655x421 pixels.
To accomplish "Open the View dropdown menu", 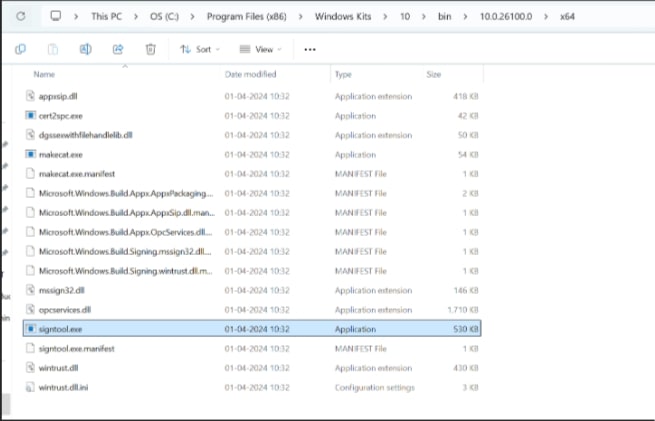I will (261, 49).
